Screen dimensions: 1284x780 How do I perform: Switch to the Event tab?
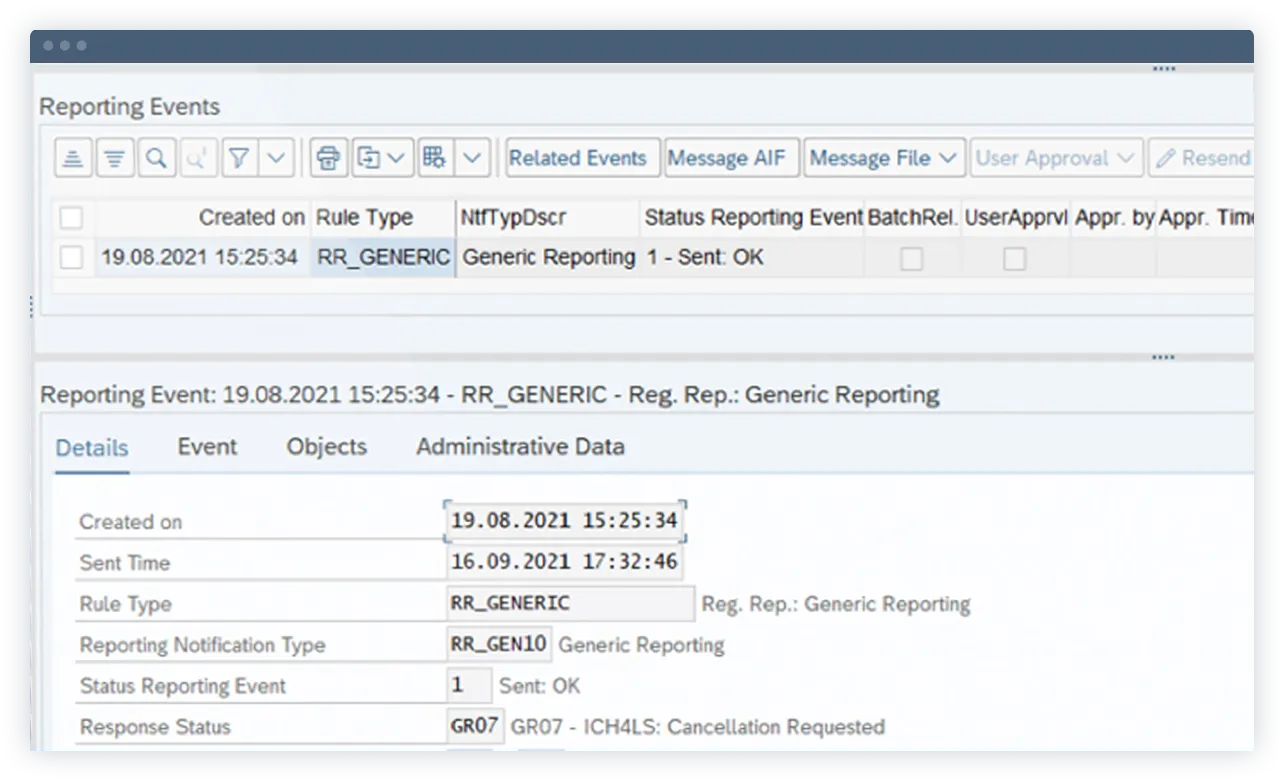click(207, 447)
